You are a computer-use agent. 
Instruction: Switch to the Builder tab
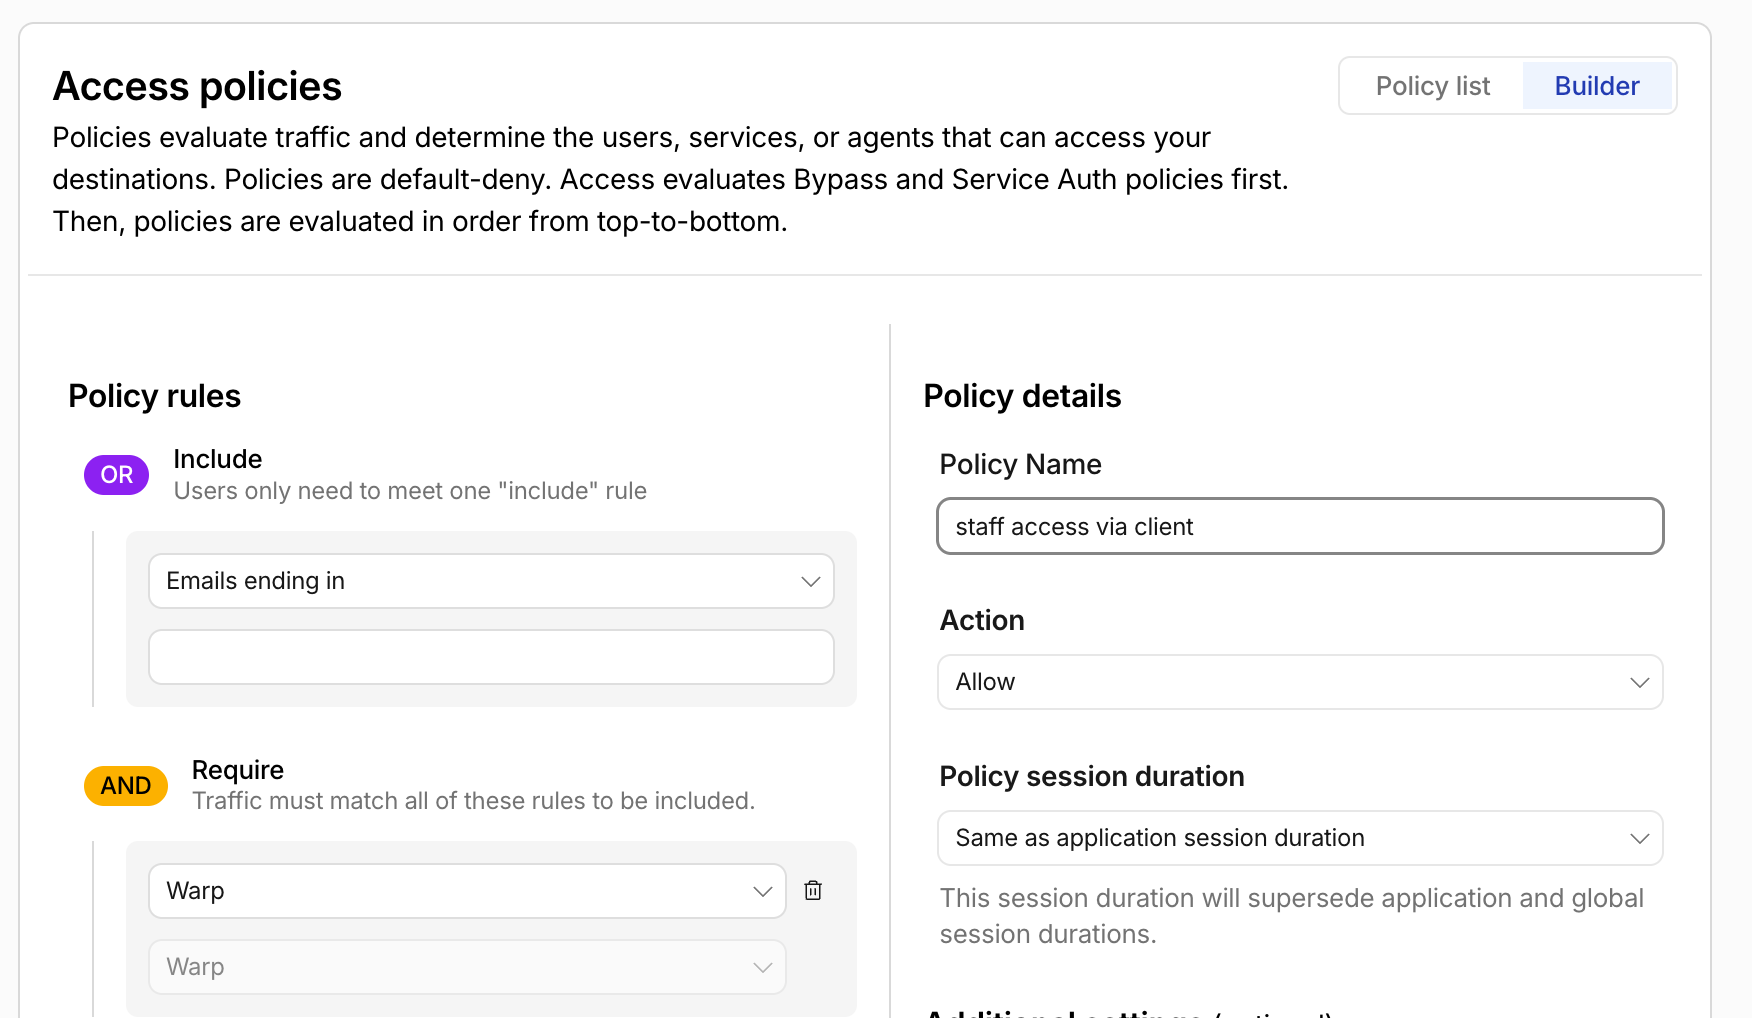point(1597,86)
